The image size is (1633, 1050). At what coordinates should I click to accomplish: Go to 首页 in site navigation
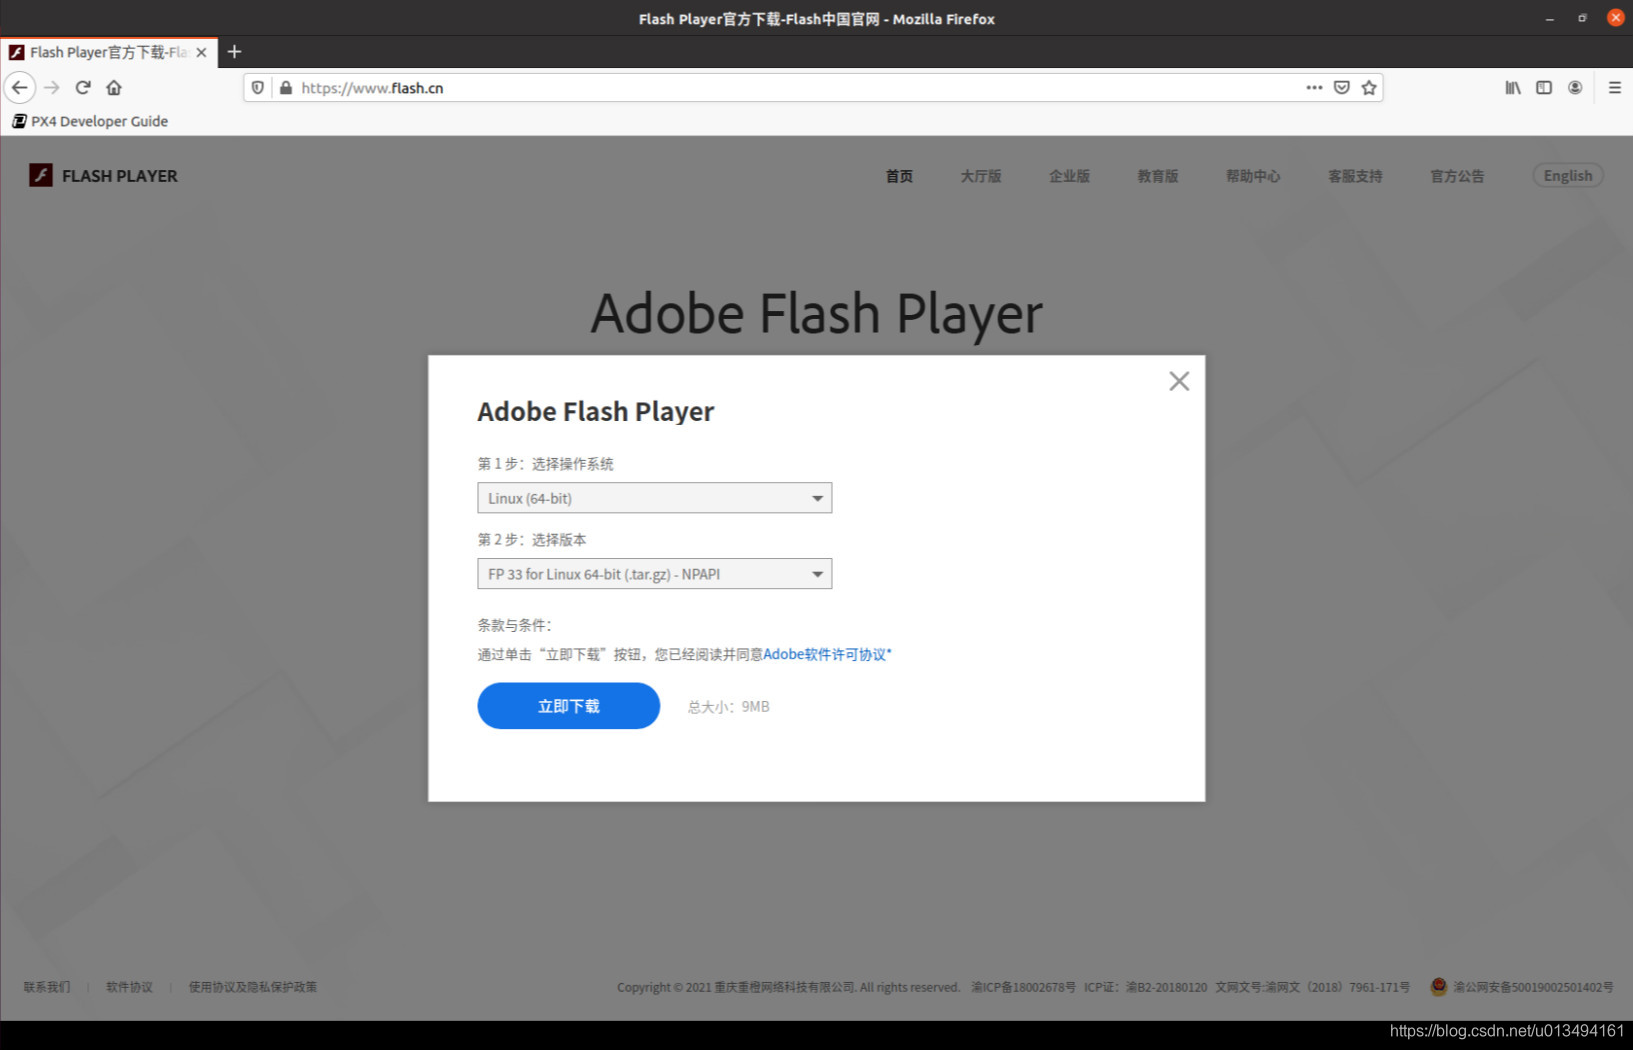tap(899, 176)
